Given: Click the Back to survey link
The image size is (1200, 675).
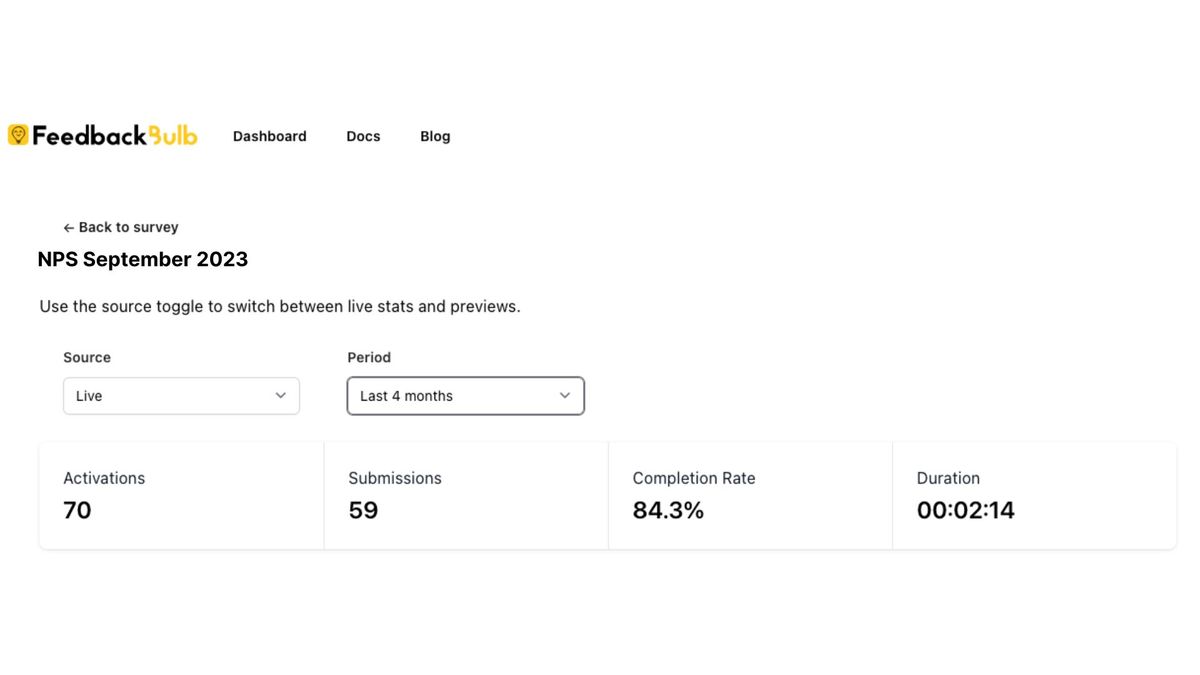Looking at the screenshot, I should coord(128,227).
